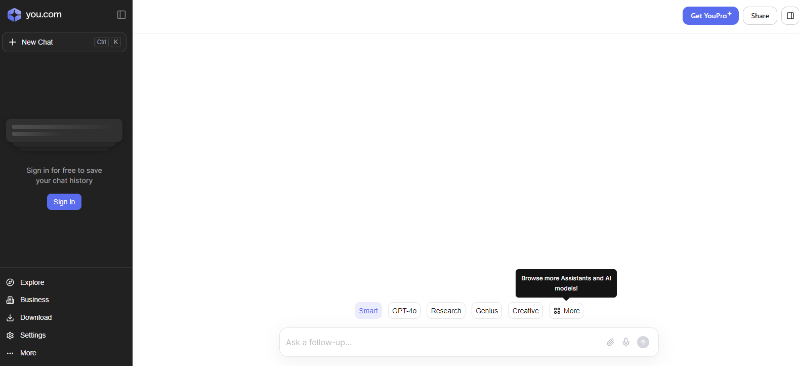Screen dimensions: 800x367
Task: Open the Download sidebar item
Action: tap(36, 317)
